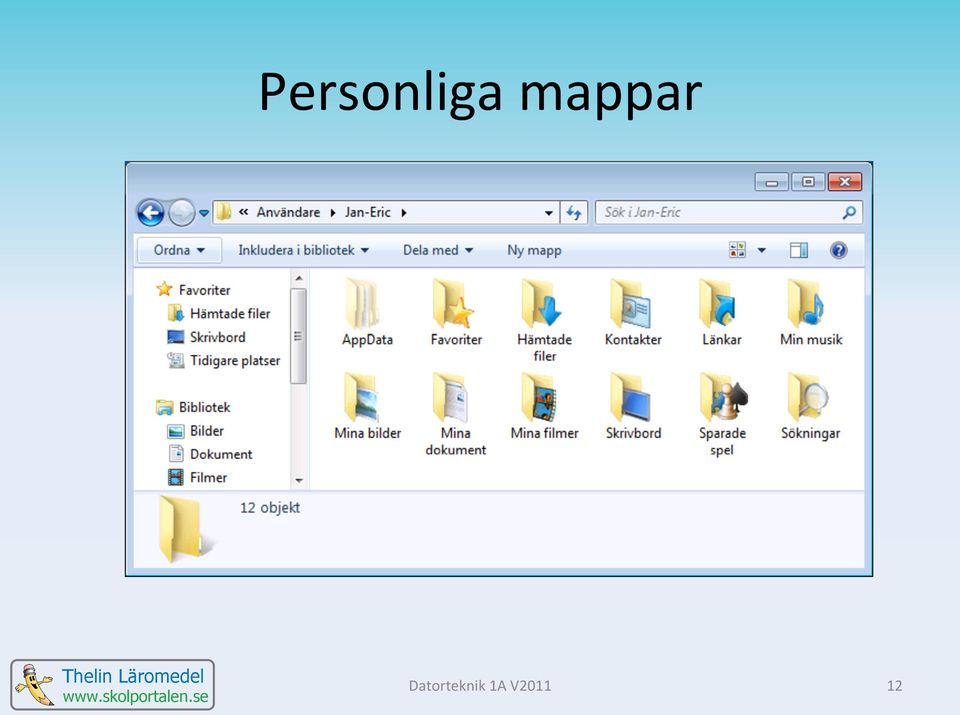Open the Min musik folder
The image size is (960, 715).
[x=811, y=313]
